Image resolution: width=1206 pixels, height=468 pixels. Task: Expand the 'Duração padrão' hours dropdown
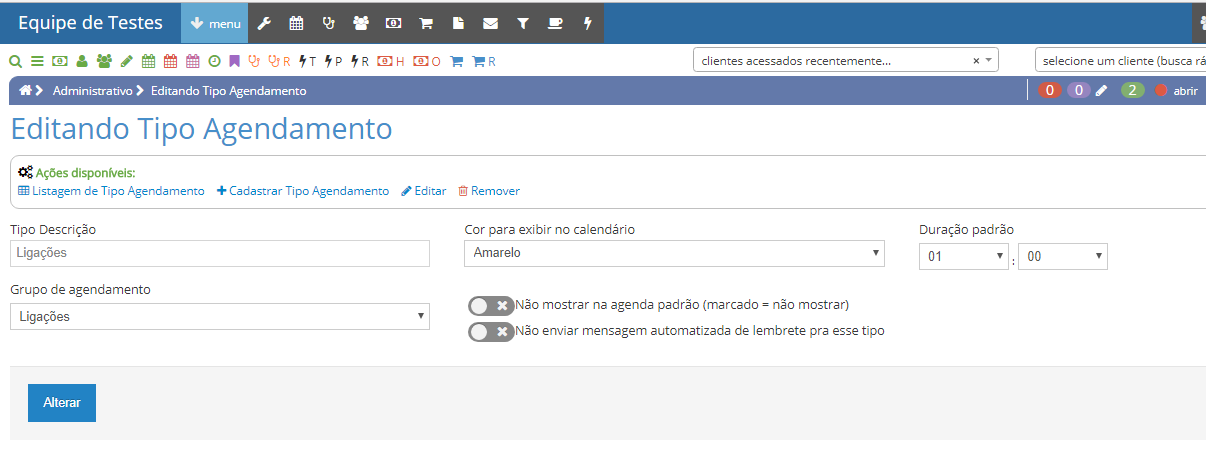(x=964, y=257)
